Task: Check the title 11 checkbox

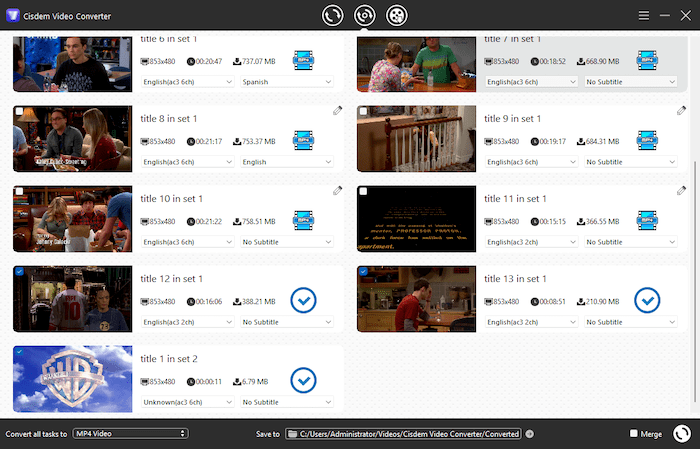Action: point(363,191)
